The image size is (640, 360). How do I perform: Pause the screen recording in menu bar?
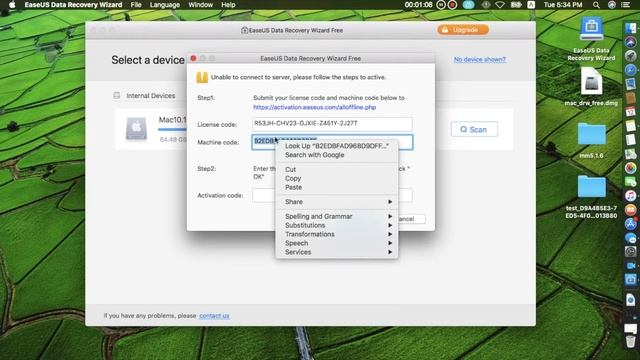[x=441, y=5]
